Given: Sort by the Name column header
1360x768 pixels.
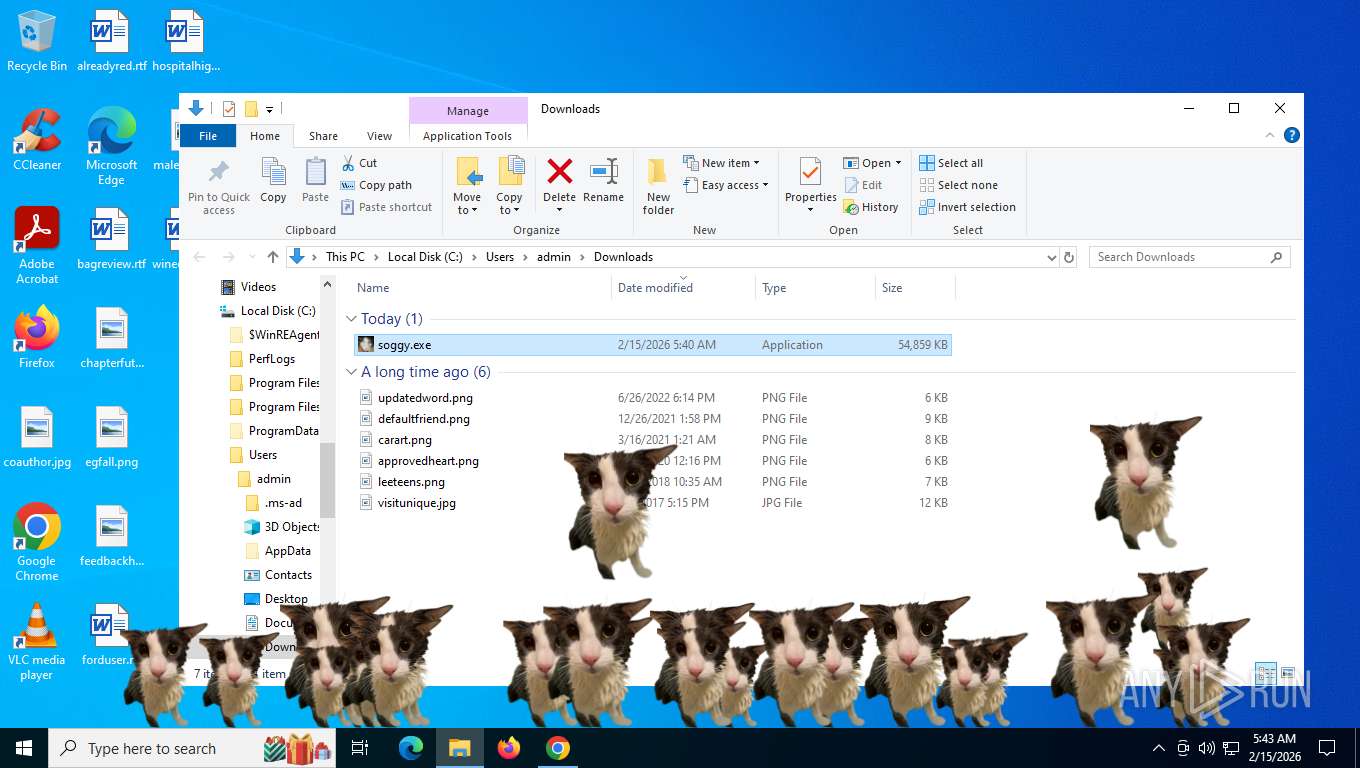Looking at the screenshot, I should coord(480,288).
